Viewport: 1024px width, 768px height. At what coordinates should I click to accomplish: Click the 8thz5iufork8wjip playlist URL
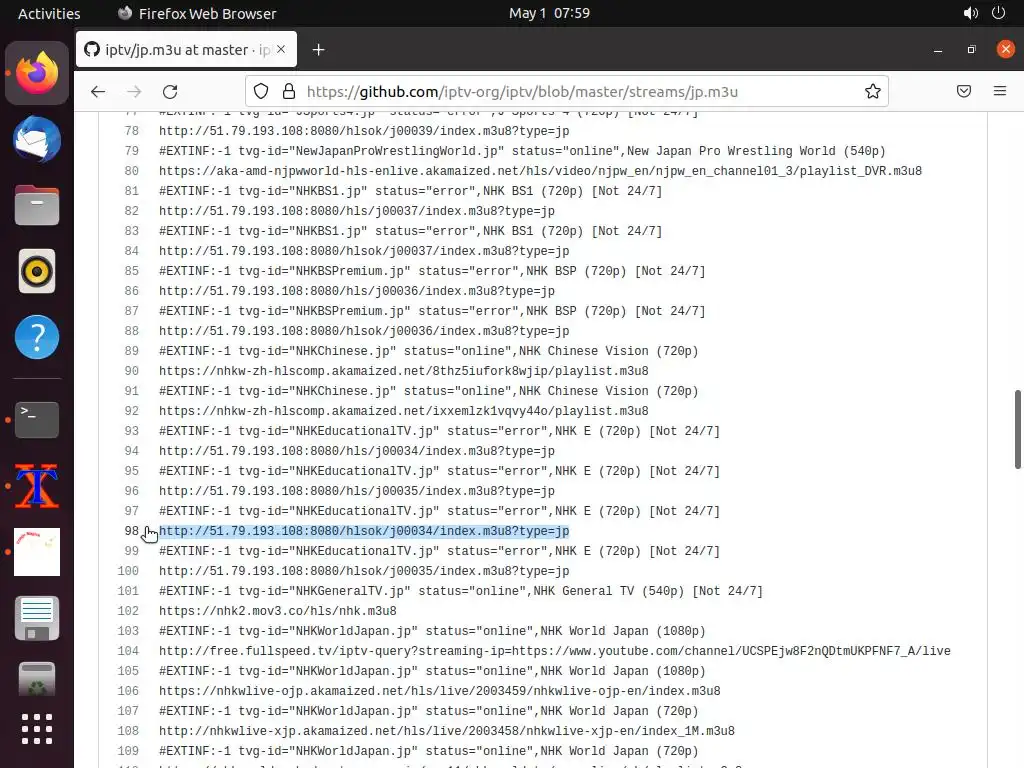[x=404, y=371]
